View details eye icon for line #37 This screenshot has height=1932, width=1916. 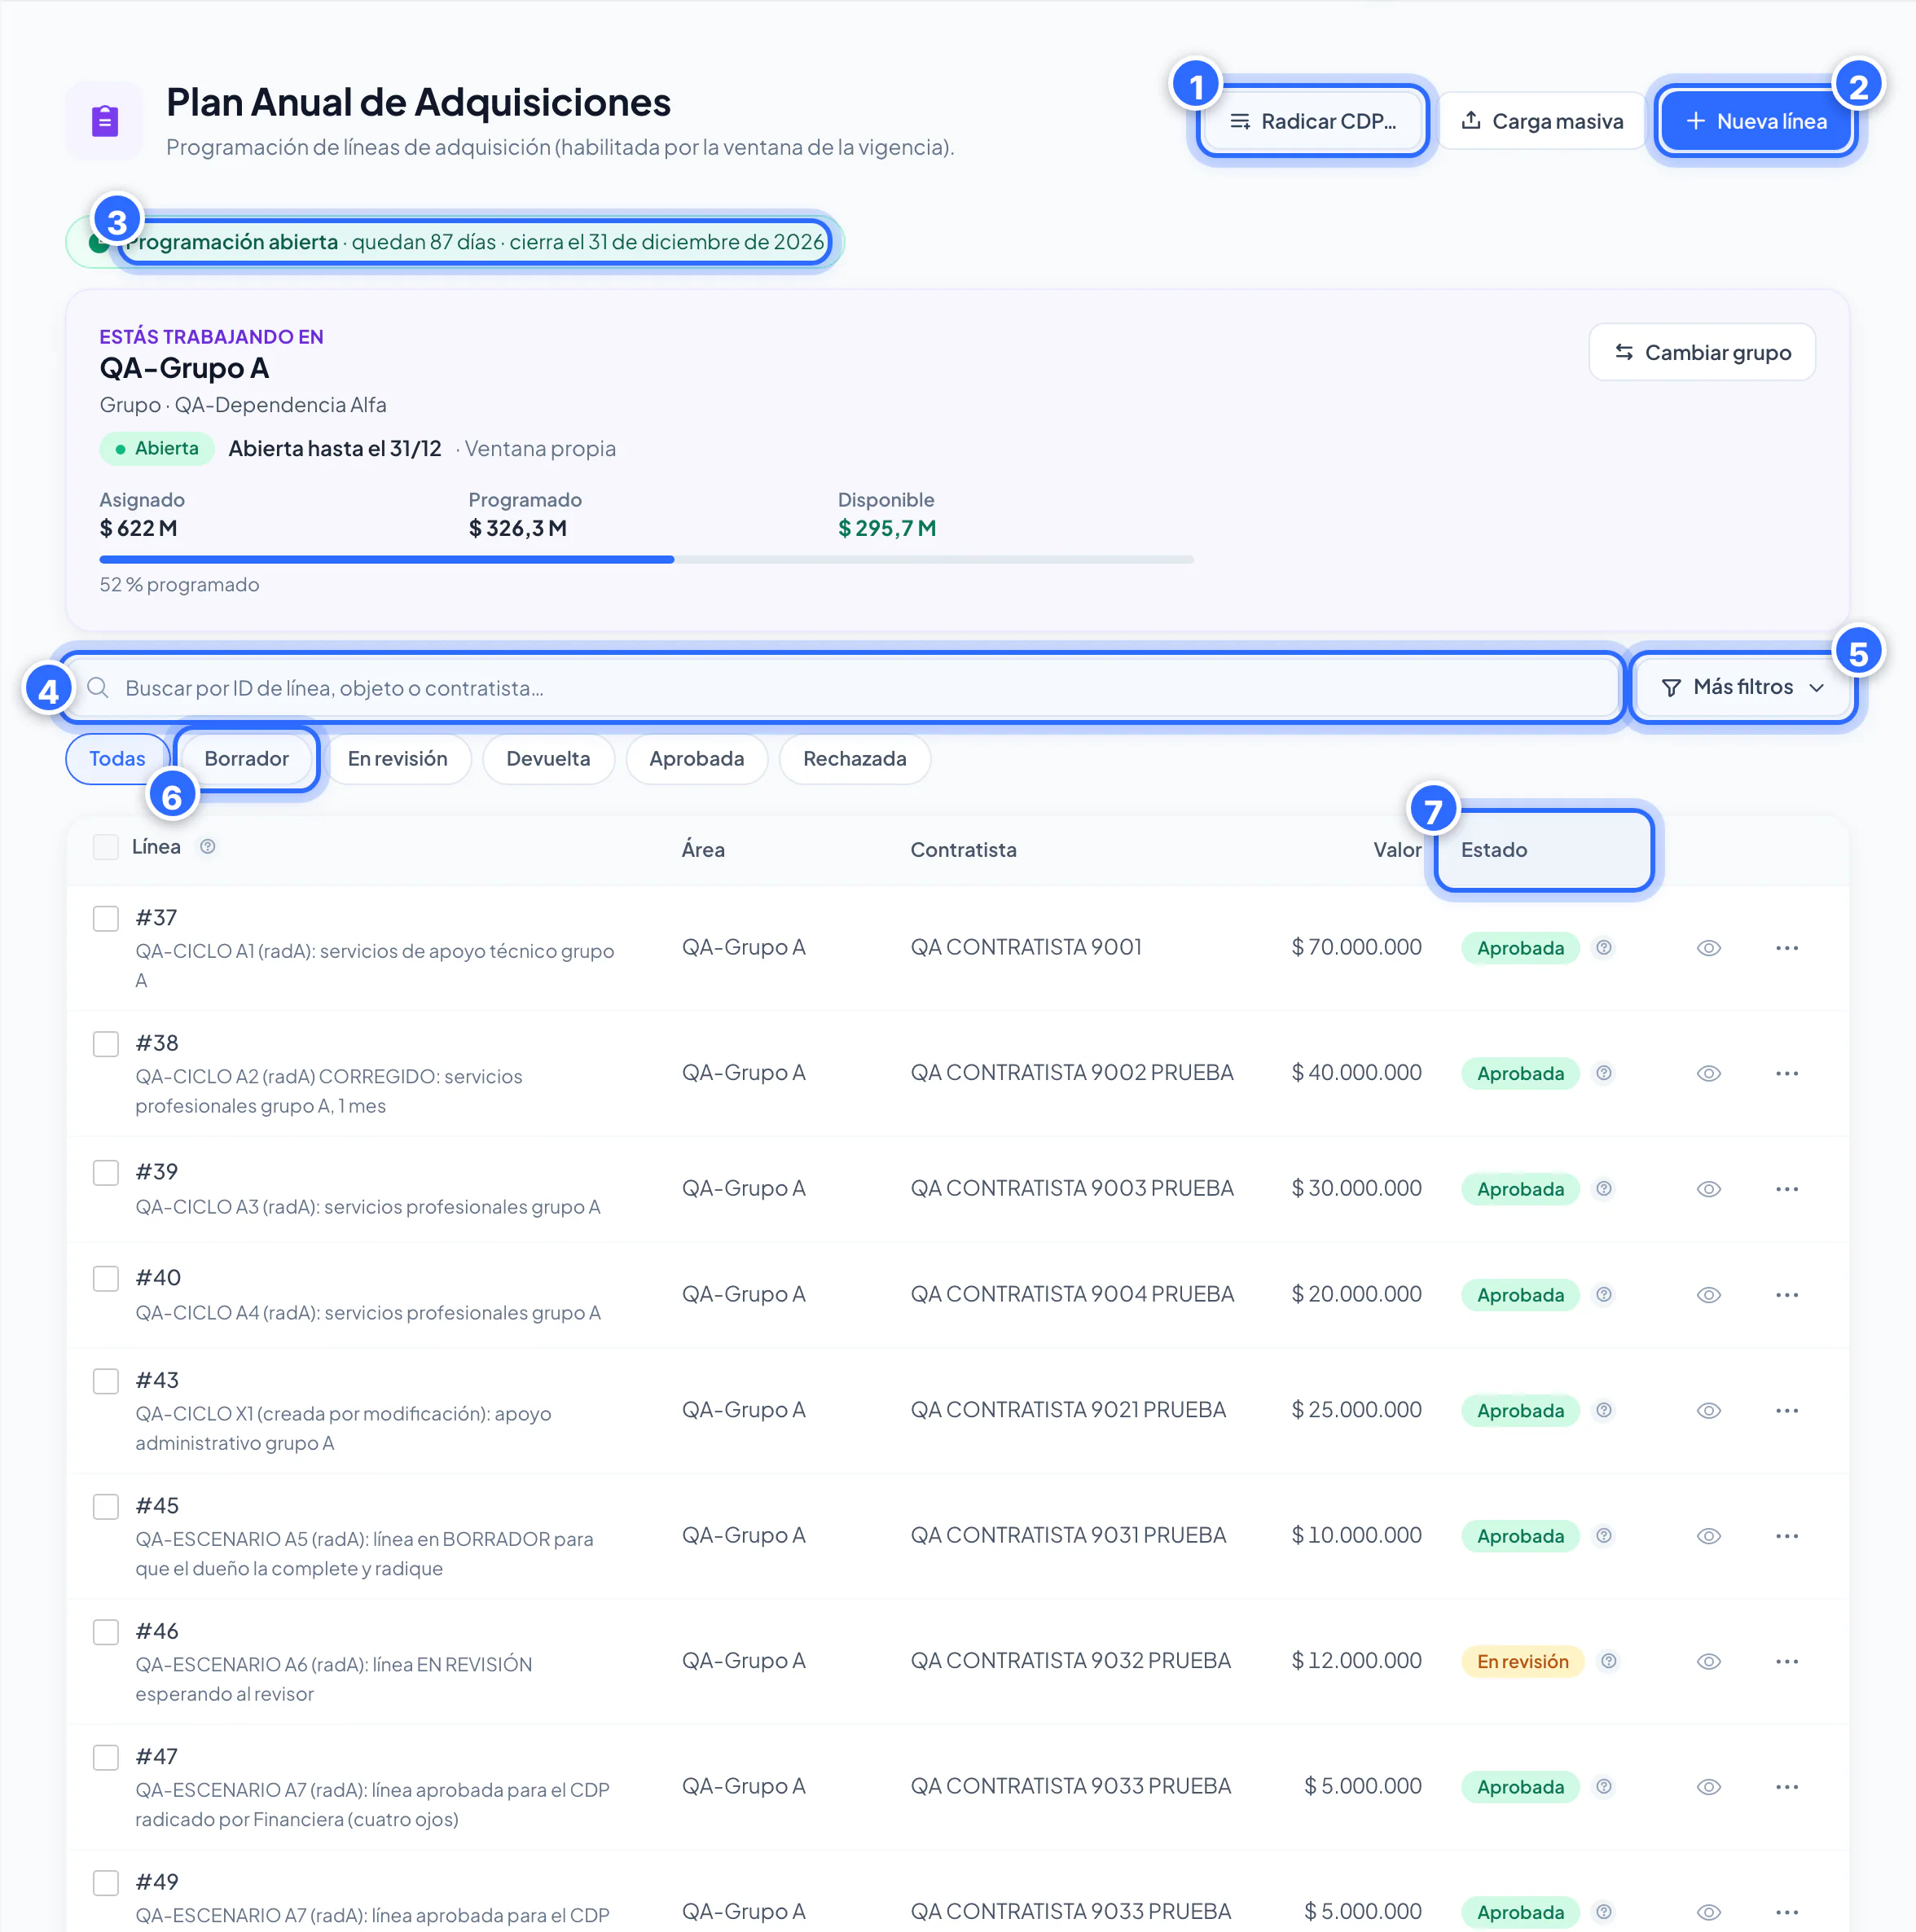click(x=1708, y=948)
